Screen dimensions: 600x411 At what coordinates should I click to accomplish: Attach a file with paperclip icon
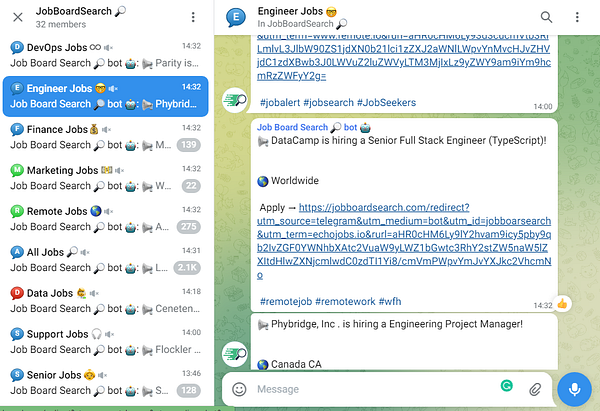[x=535, y=389]
